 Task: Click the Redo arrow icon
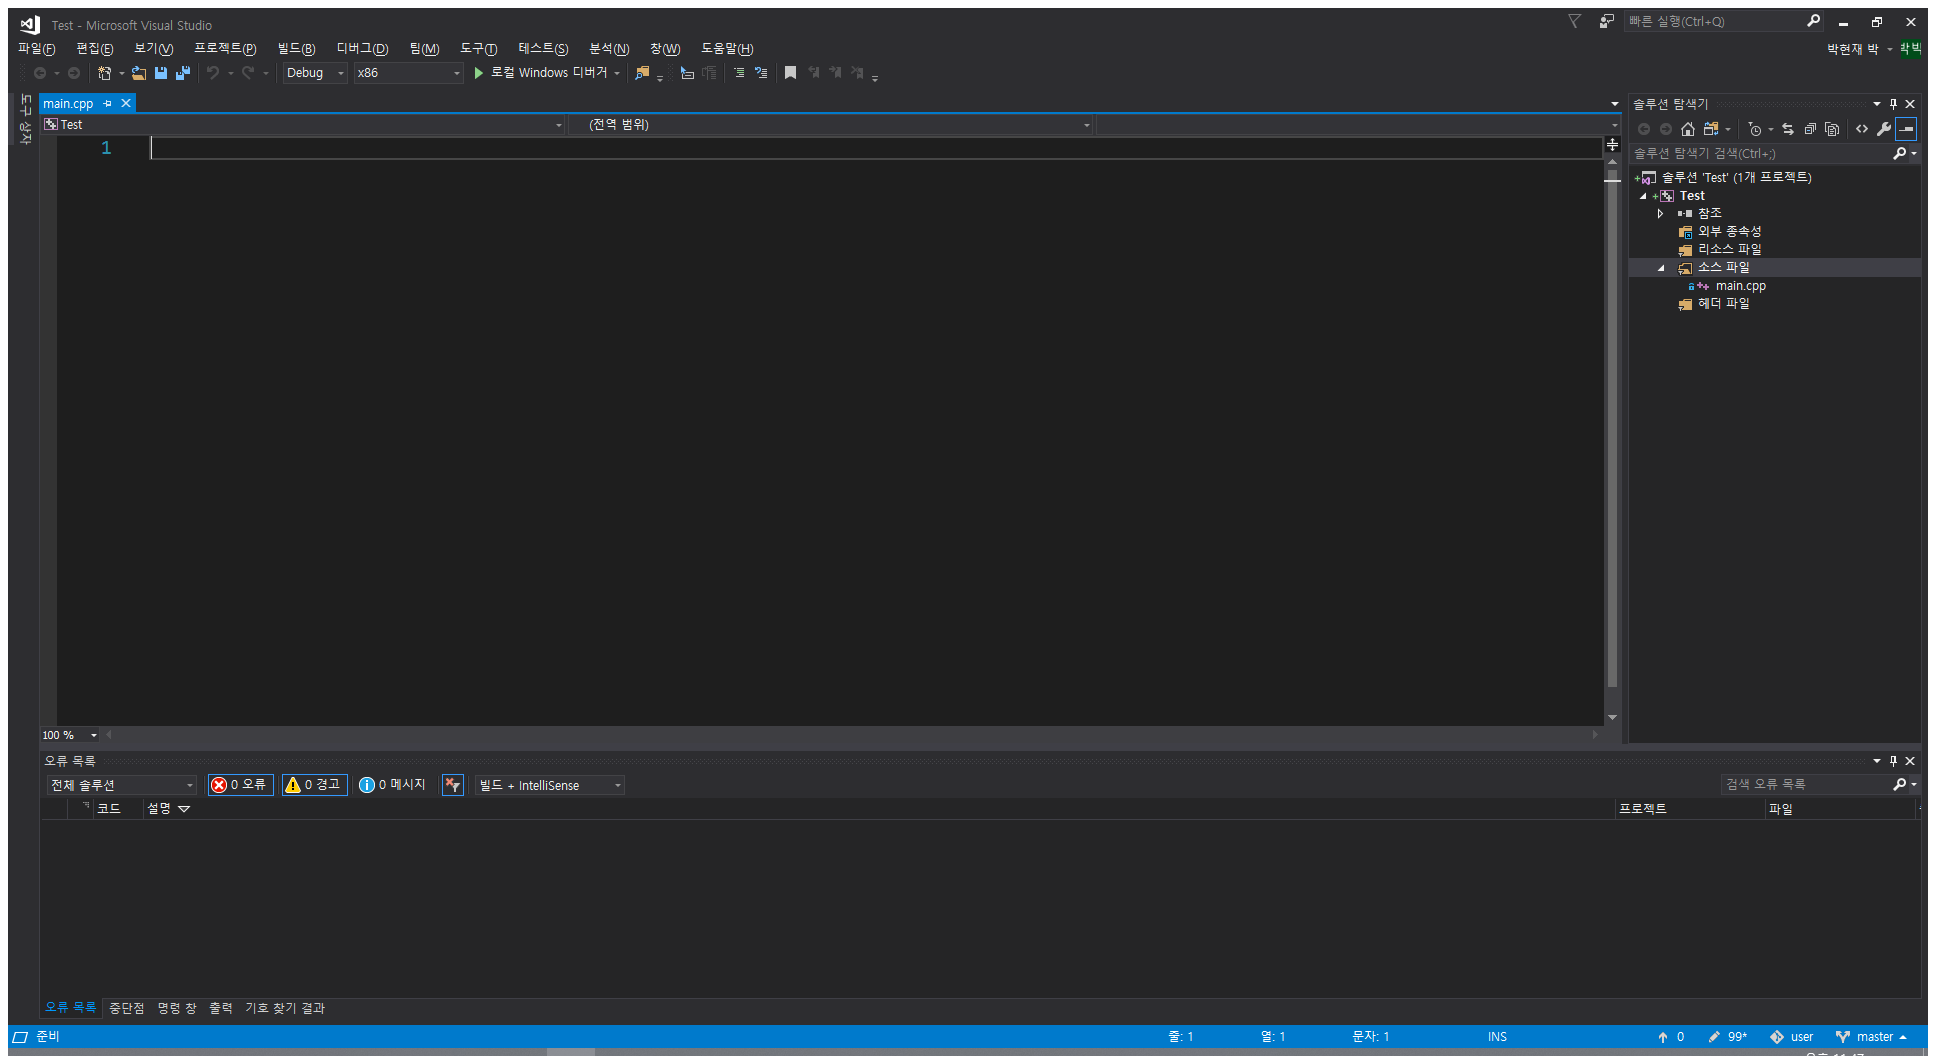pyautogui.click(x=248, y=73)
